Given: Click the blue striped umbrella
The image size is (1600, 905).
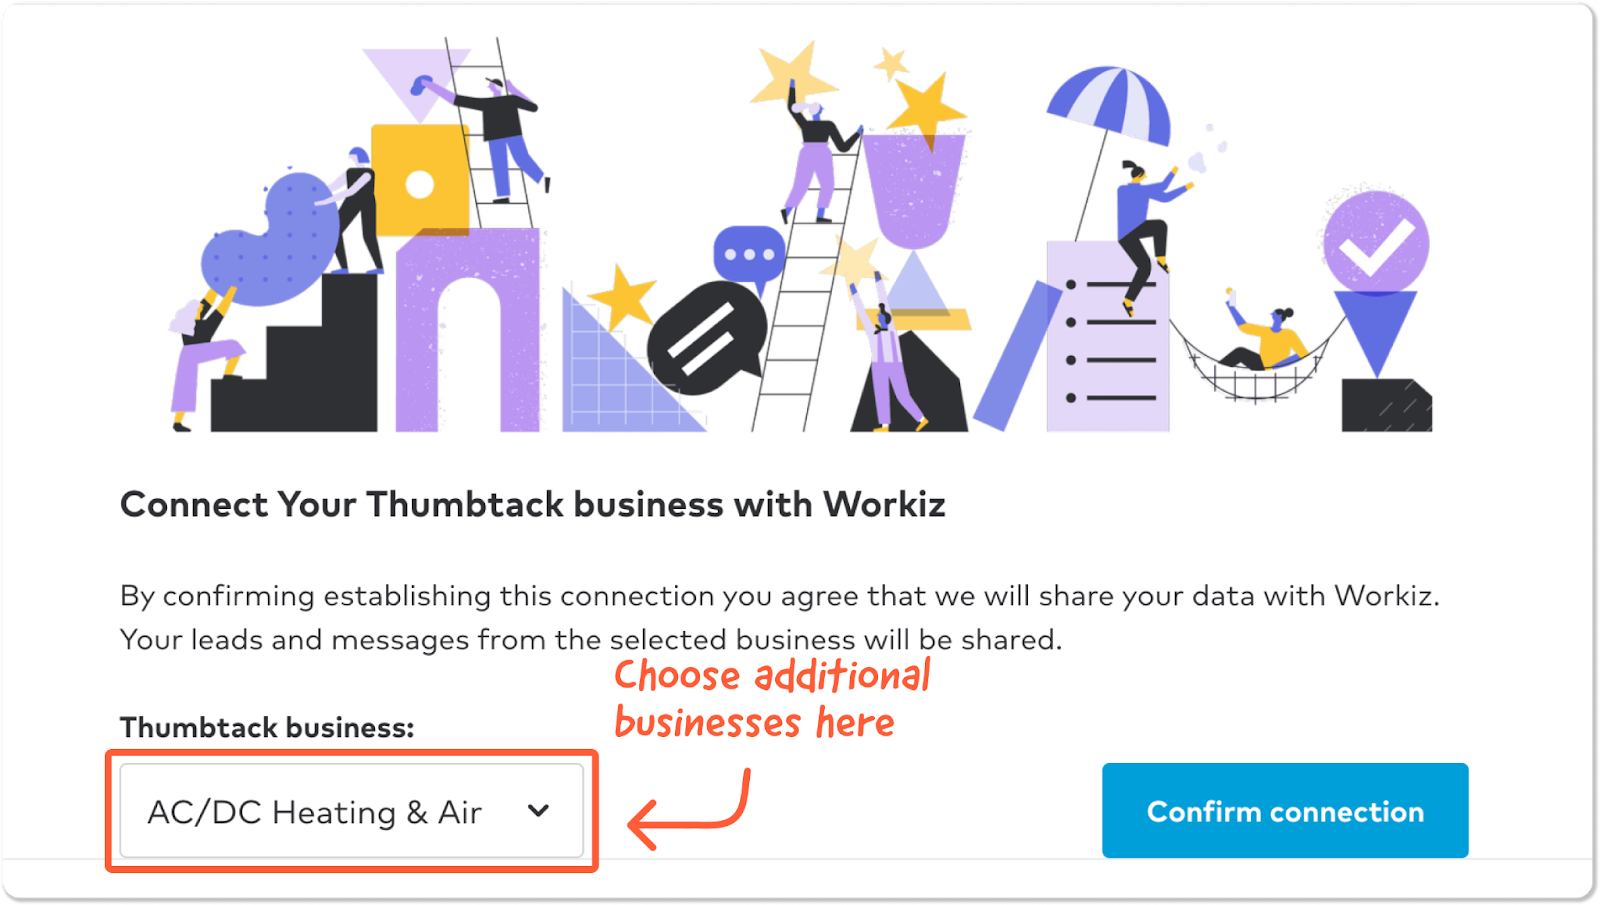Looking at the screenshot, I should (1110, 102).
